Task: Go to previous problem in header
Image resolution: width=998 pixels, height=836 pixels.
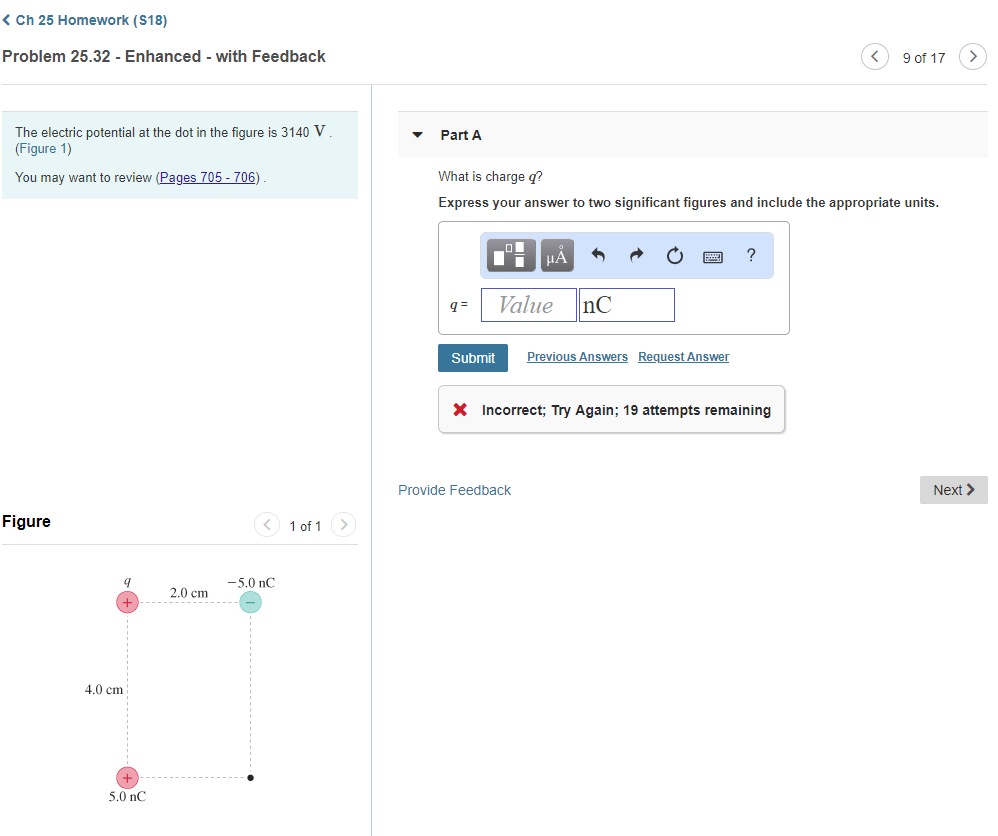Action: (874, 57)
